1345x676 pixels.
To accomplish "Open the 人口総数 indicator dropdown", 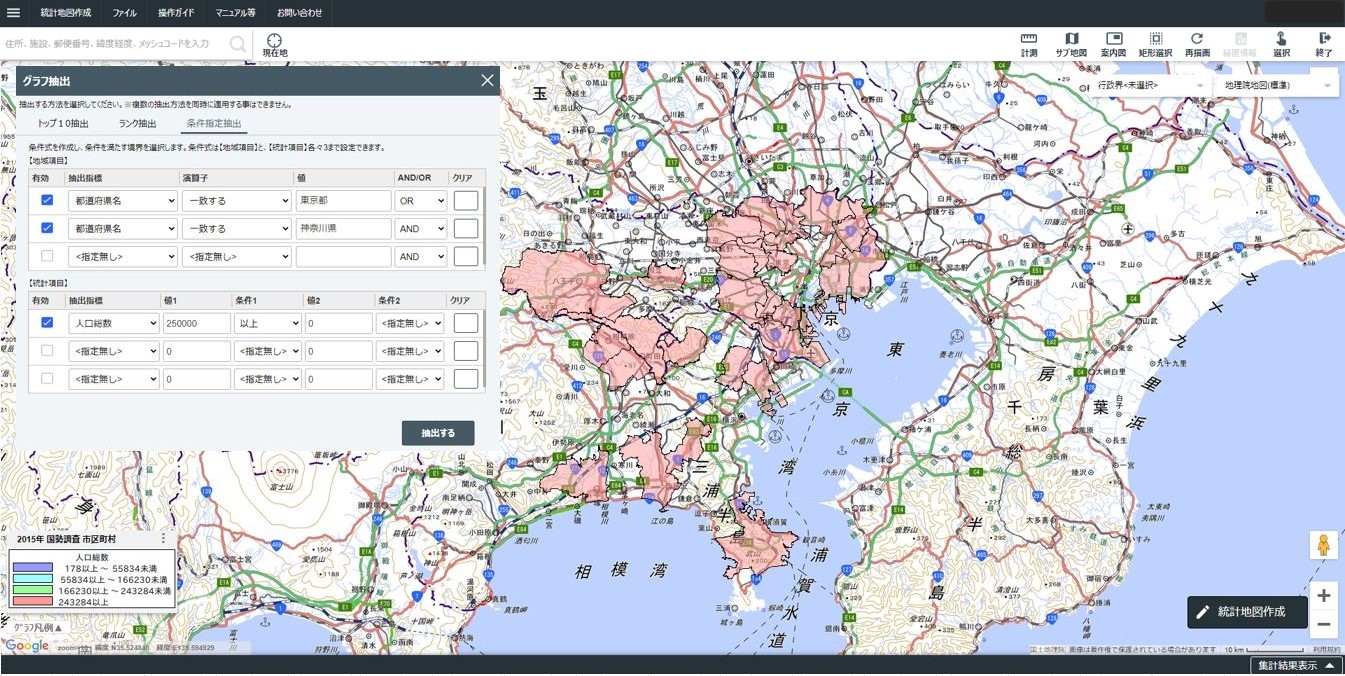I will click(113, 323).
